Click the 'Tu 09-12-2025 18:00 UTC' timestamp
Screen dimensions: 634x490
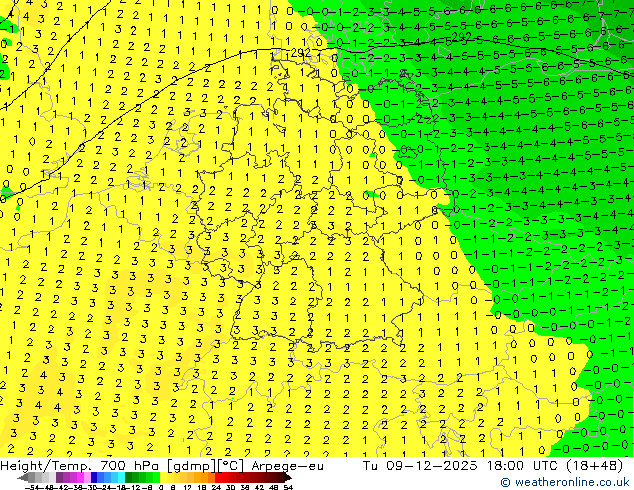(x=461, y=466)
